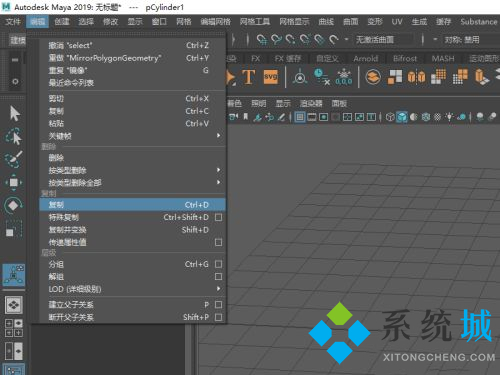This screenshot has width=500, height=375.
Task: Choose 重做 "MirrorPolygonGeometry" entry
Action: 133,58
